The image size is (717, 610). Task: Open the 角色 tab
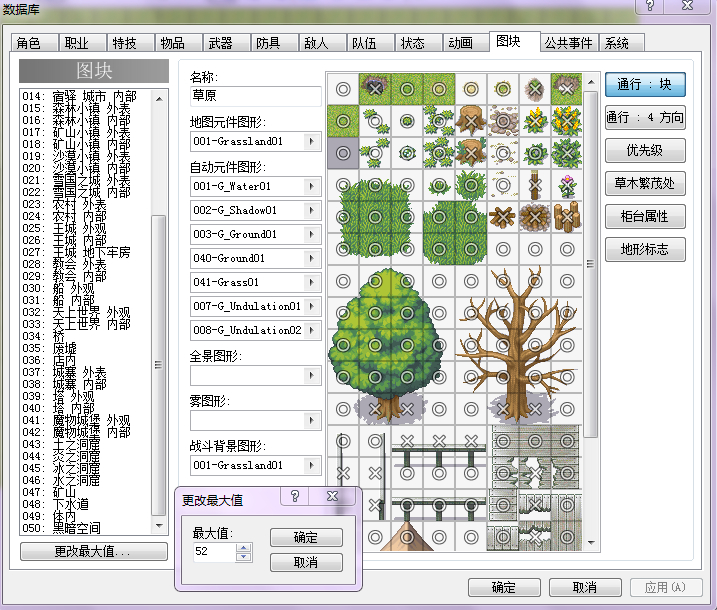(34, 43)
